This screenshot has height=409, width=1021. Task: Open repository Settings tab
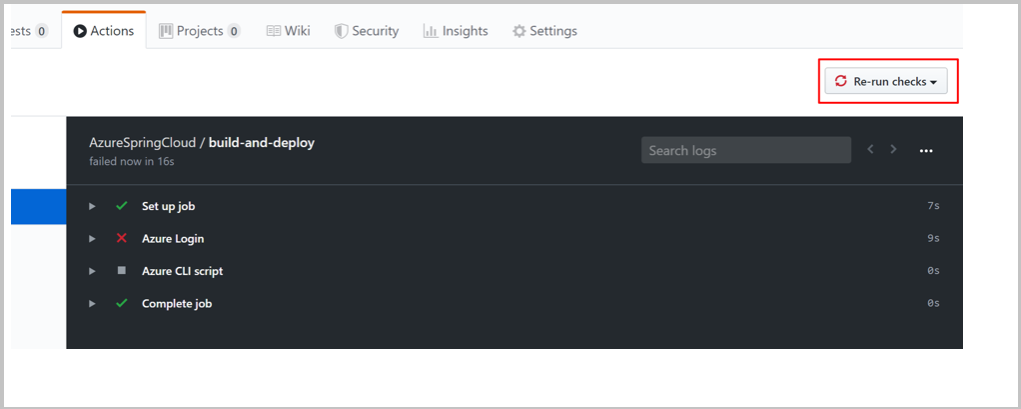(544, 31)
